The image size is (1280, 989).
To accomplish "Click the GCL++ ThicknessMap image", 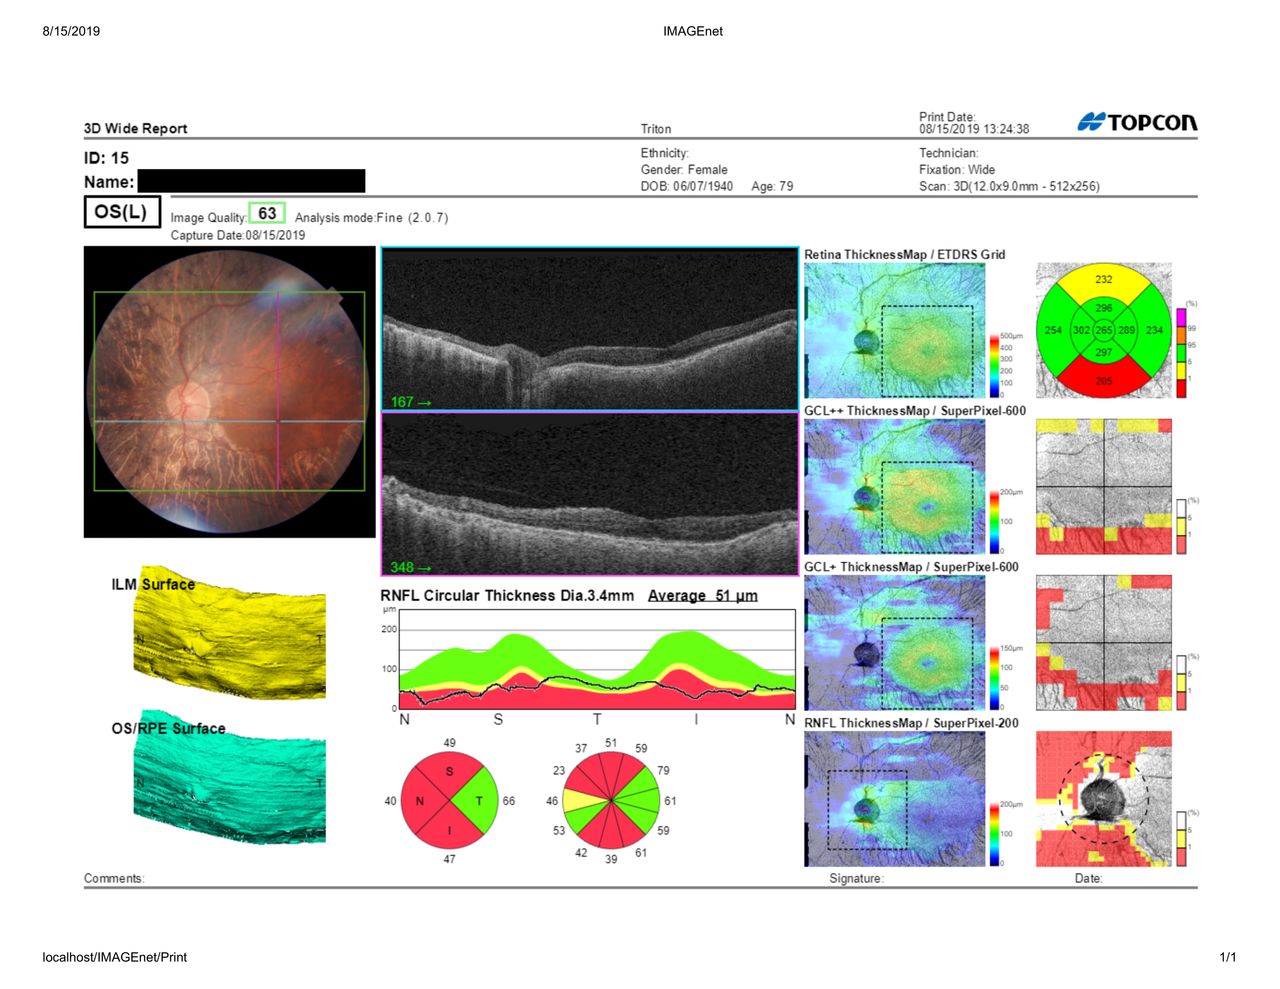I will [894, 487].
